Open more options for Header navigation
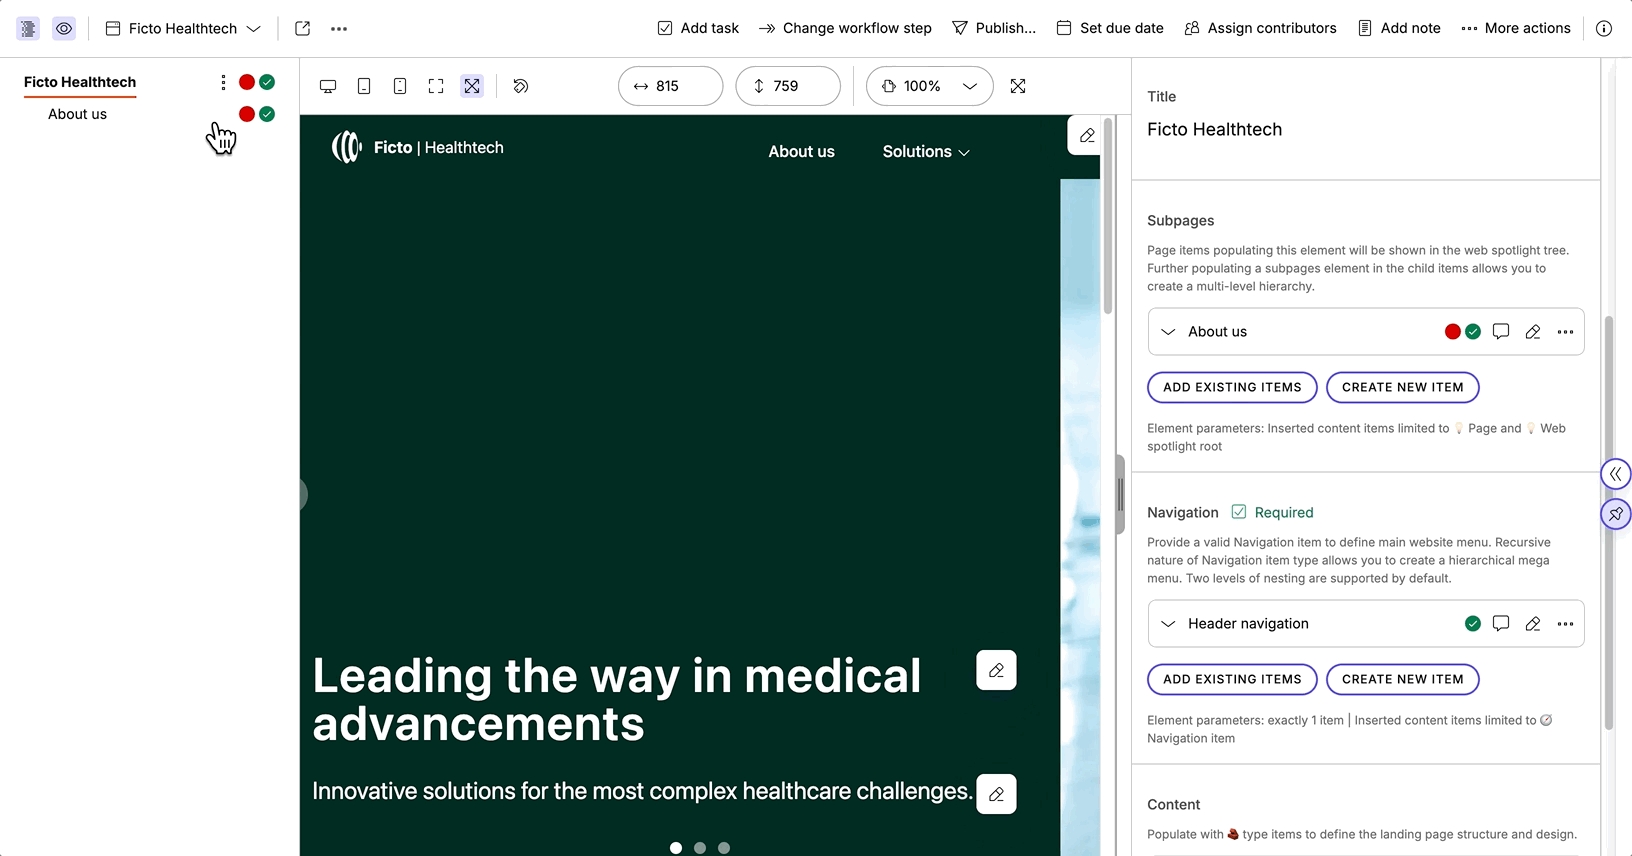This screenshot has height=856, width=1632. tap(1565, 624)
